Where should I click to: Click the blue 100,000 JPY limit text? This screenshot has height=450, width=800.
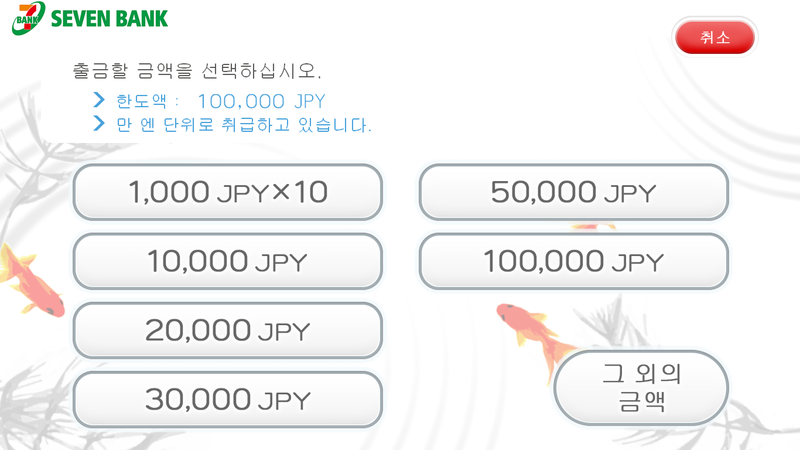[x=261, y=101]
